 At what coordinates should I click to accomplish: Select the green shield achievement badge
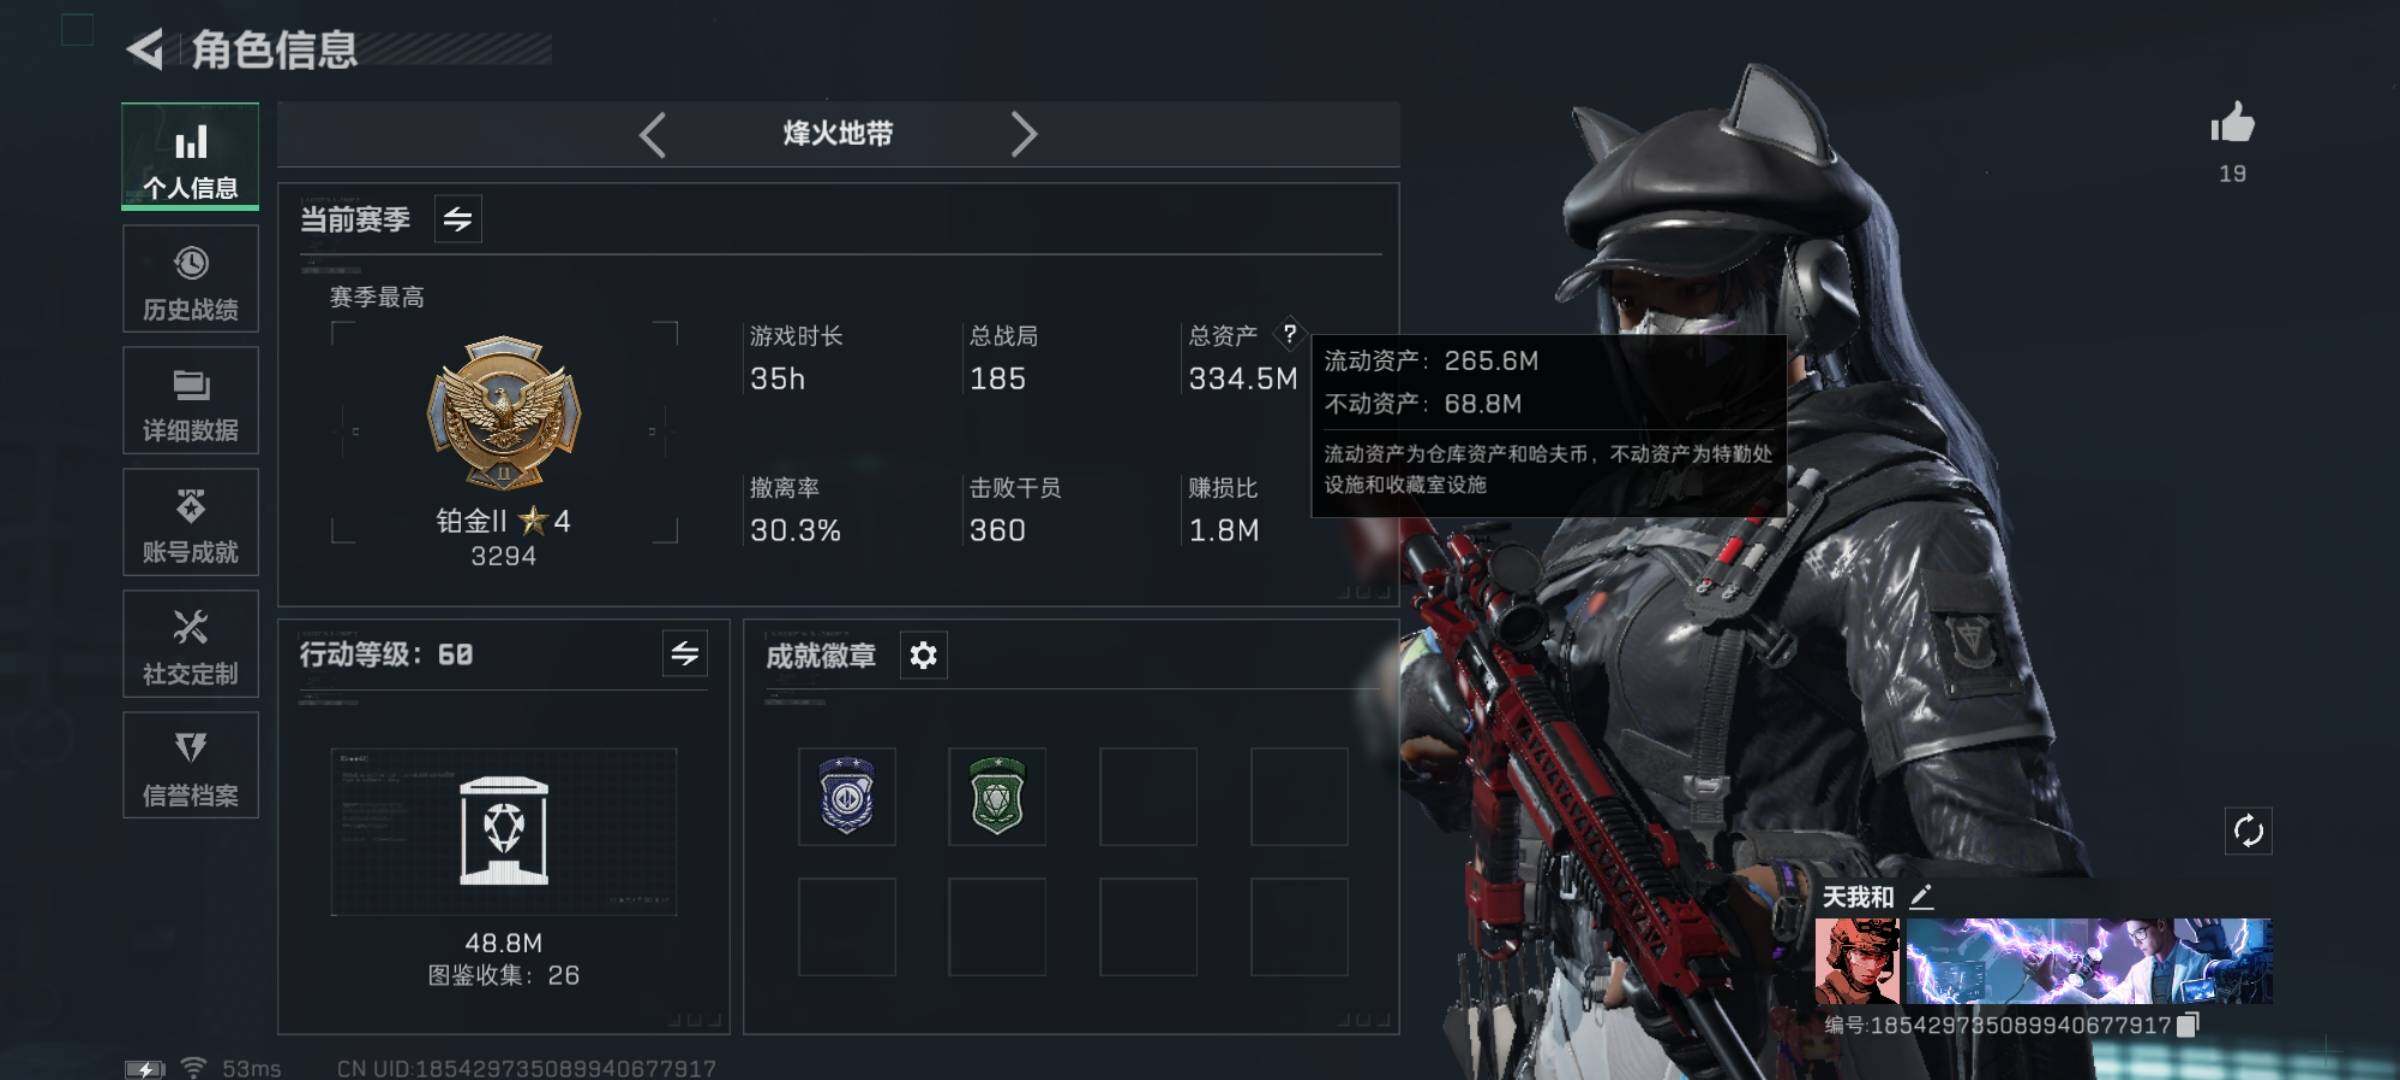click(997, 796)
